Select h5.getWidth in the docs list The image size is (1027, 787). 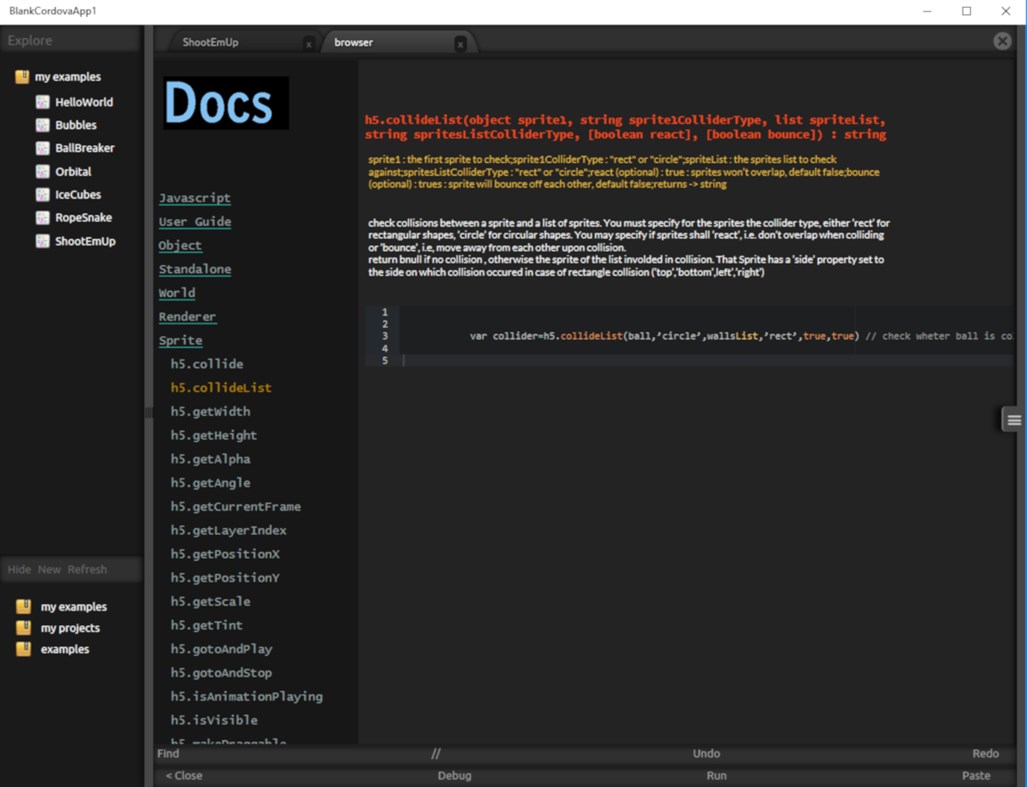click(x=210, y=411)
